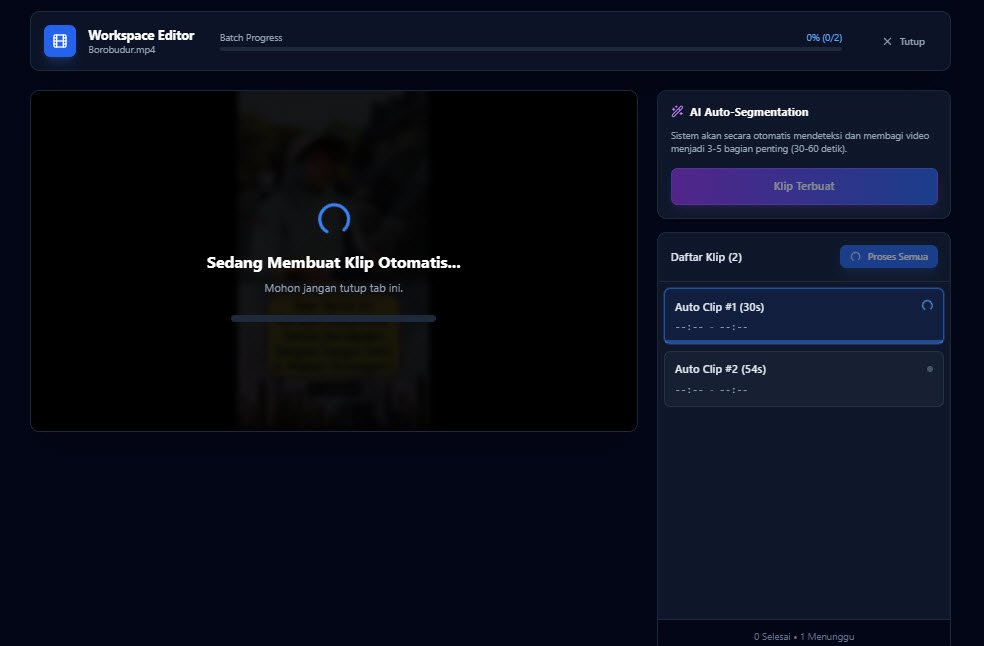Click the X icon beside Tutup

tap(887, 41)
